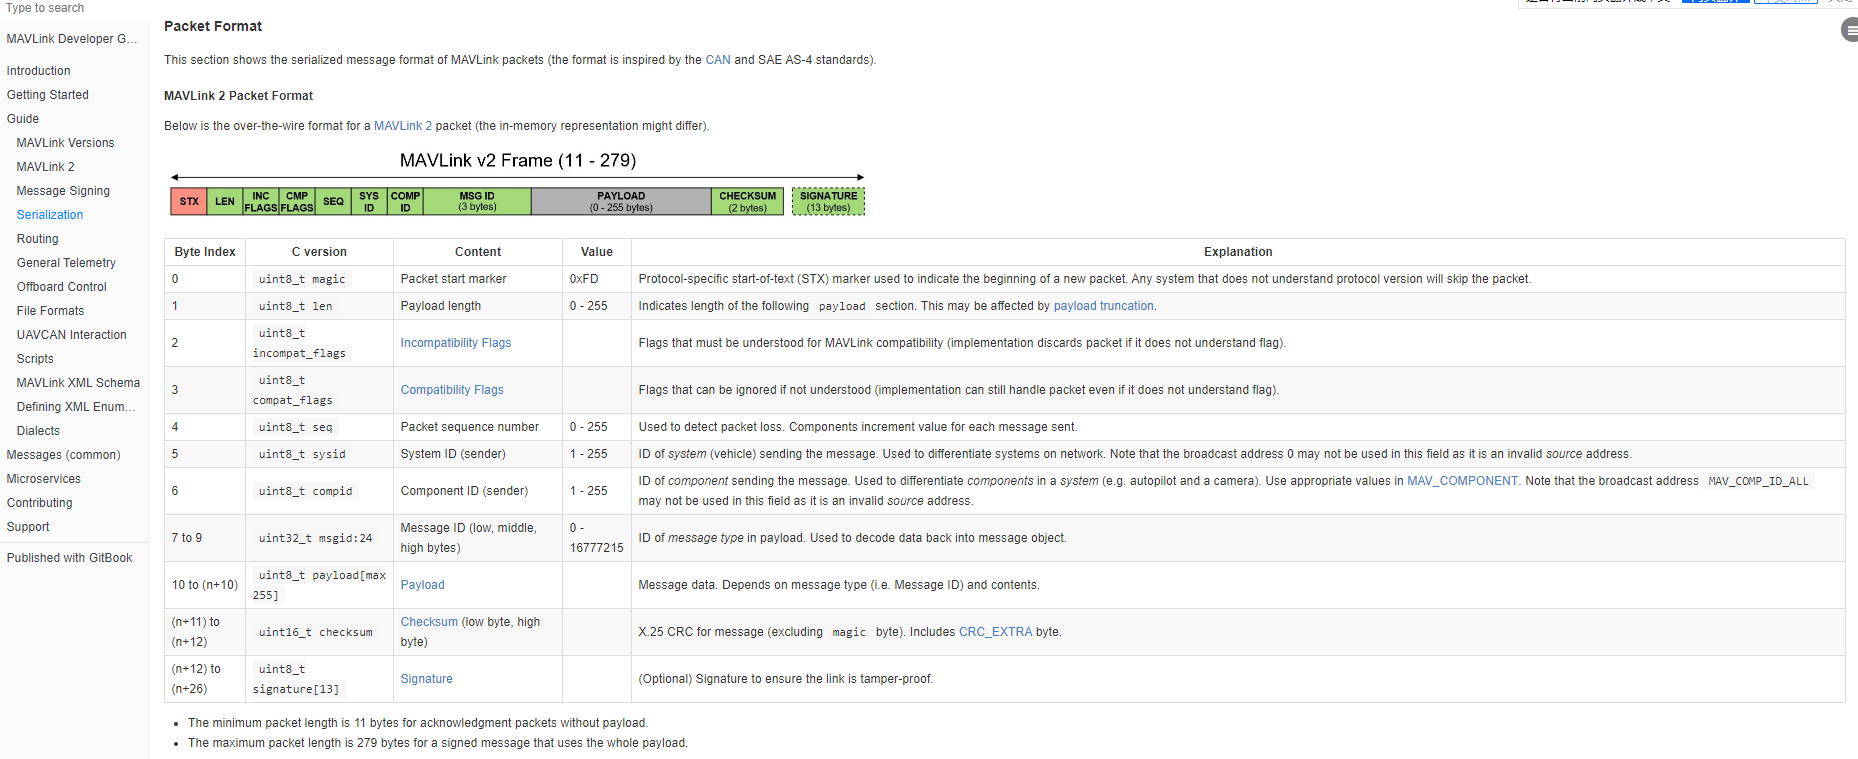1858x759 pixels.
Task: Open Dialects in the sidebar
Action: point(39,431)
